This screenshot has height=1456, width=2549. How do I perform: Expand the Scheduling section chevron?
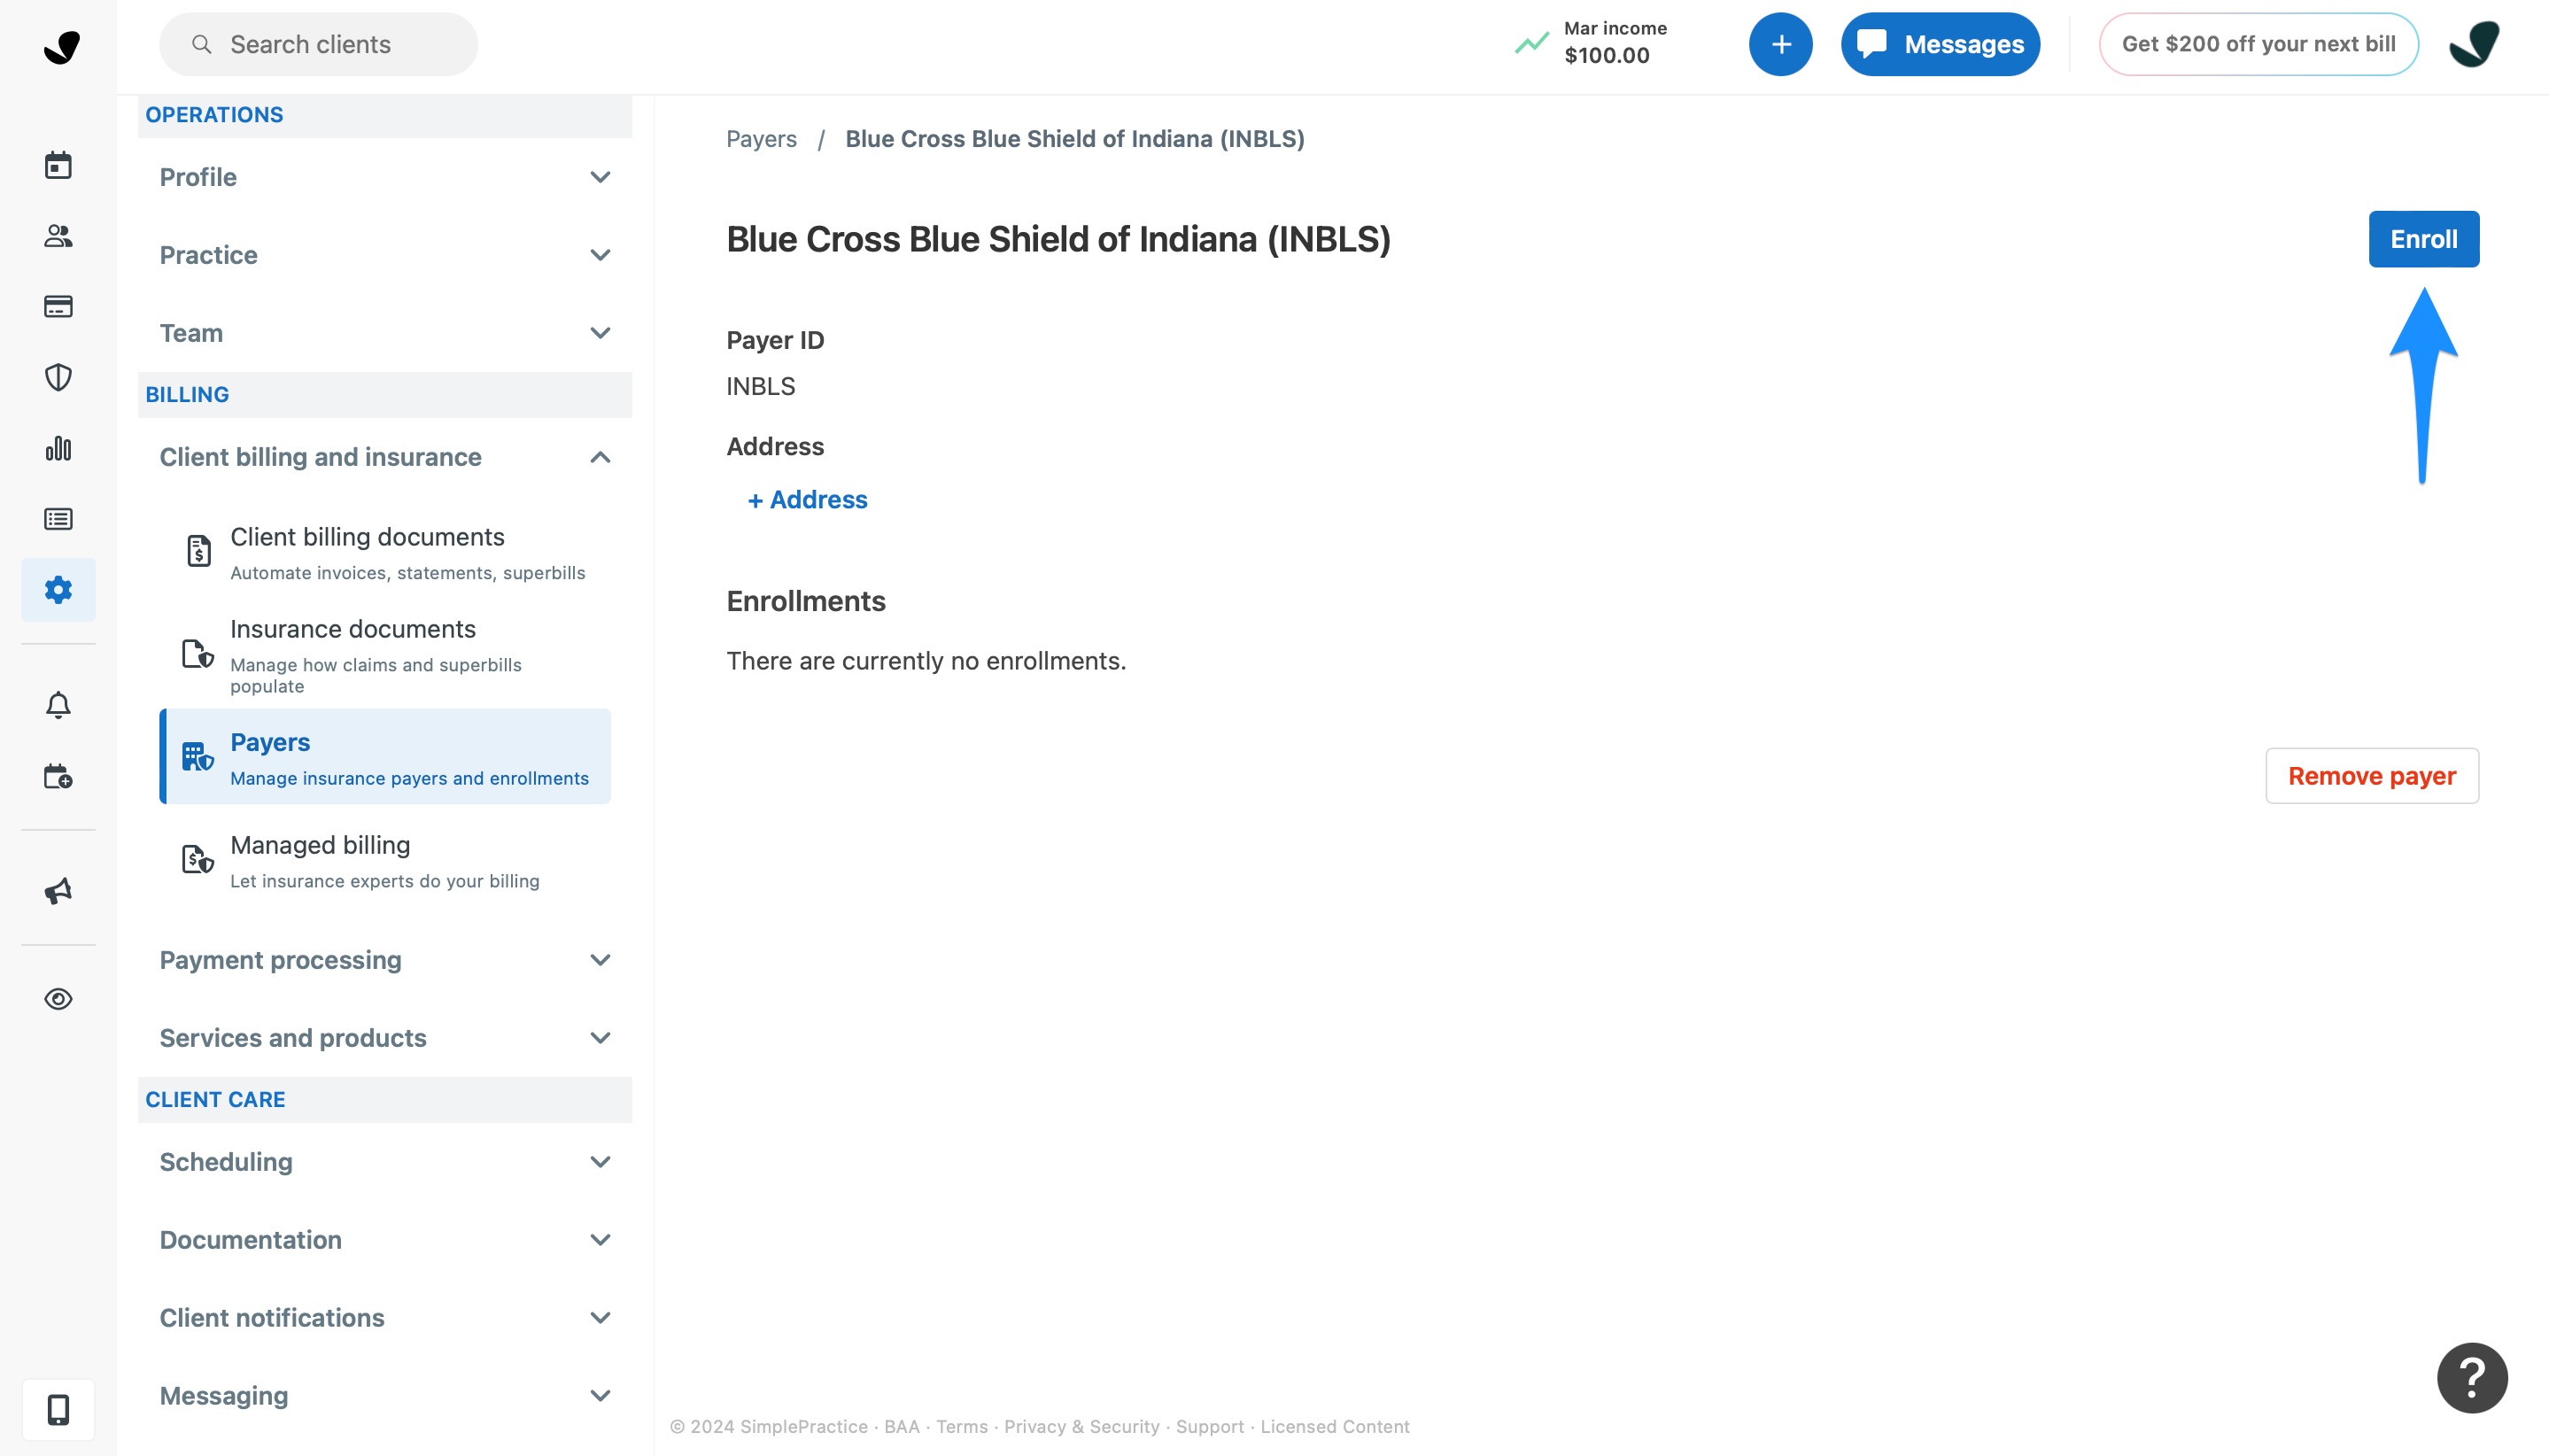click(x=600, y=1162)
